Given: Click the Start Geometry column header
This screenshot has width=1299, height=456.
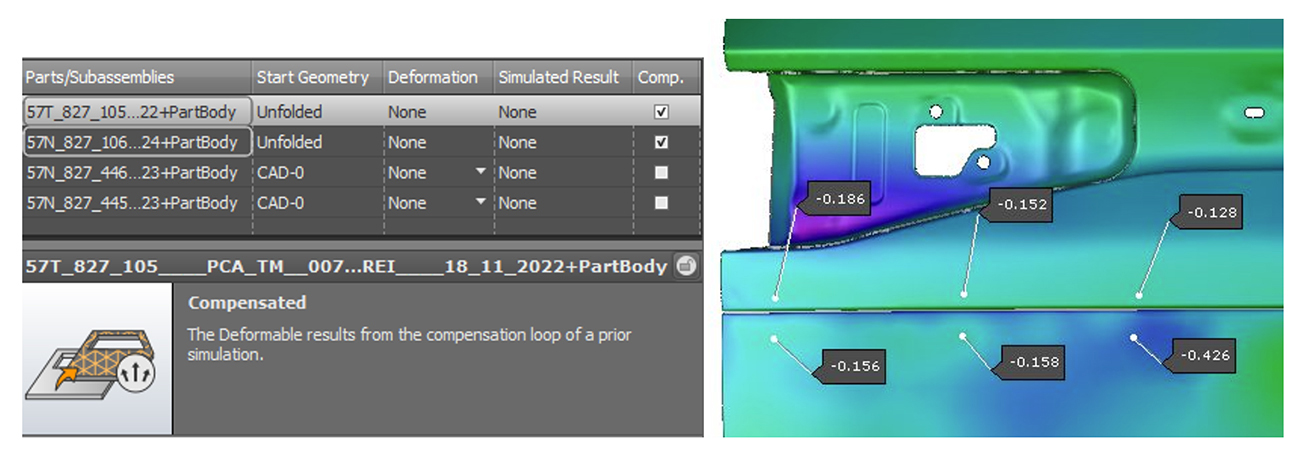Looking at the screenshot, I should (313, 77).
